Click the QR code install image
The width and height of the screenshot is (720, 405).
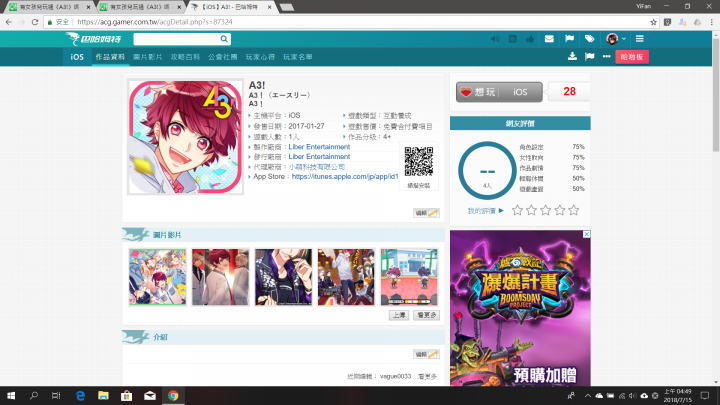click(x=419, y=162)
